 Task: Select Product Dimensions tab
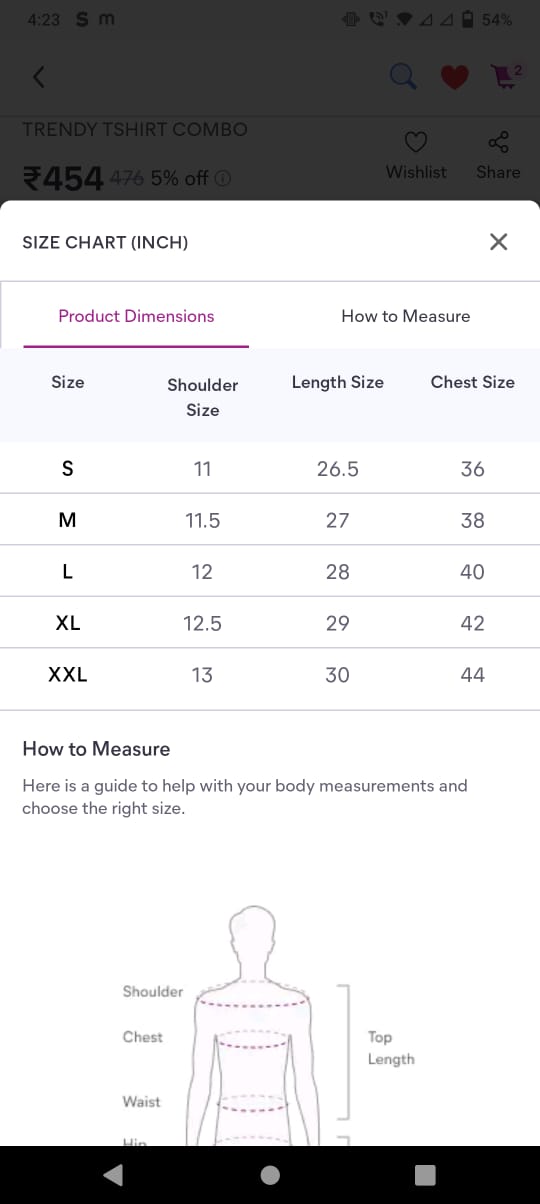point(136,316)
